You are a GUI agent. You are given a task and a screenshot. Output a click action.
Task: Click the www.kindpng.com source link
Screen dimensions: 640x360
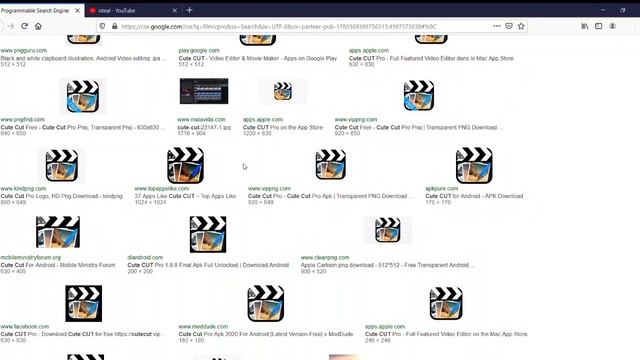pos(23,189)
